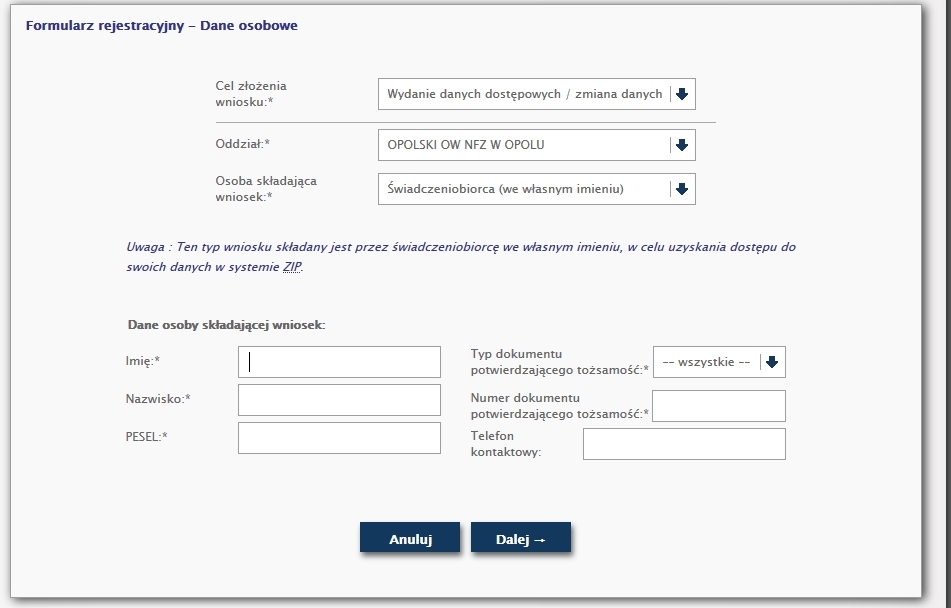Screen dimensions: 951x608
Task: Focus the Telefon kontaktowy input box
Action: [684, 444]
